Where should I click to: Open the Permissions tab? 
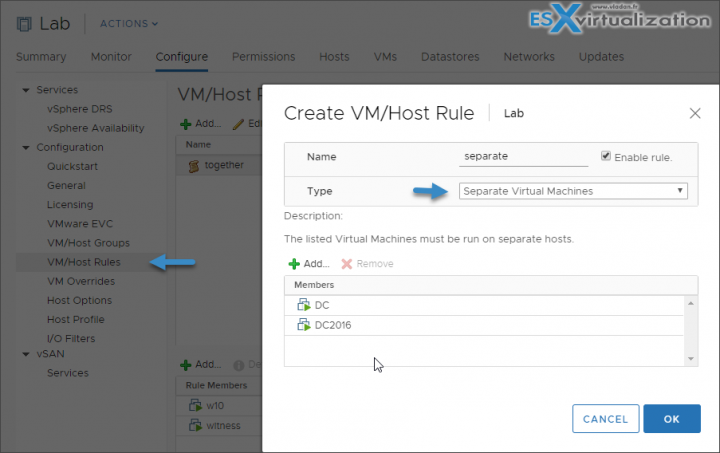tap(263, 57)
